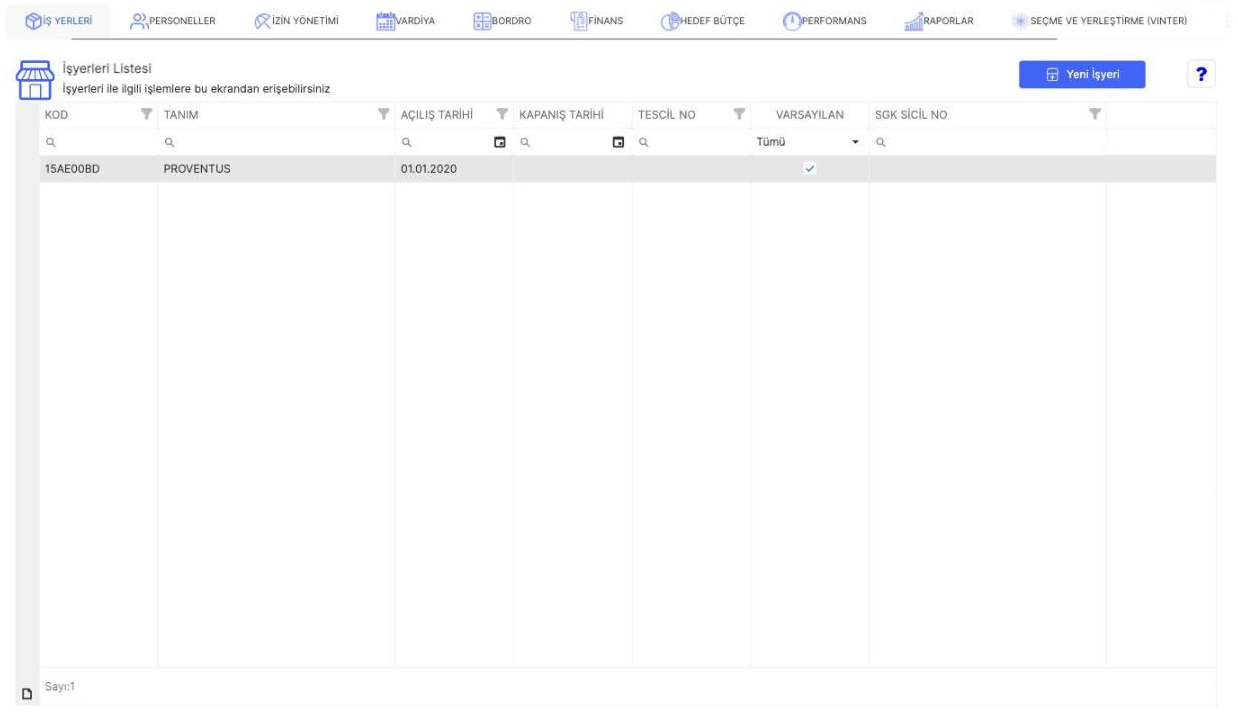Click the Yeni İşyeri button
This screenshot has height=716, width=1238.
point(1082,76)
